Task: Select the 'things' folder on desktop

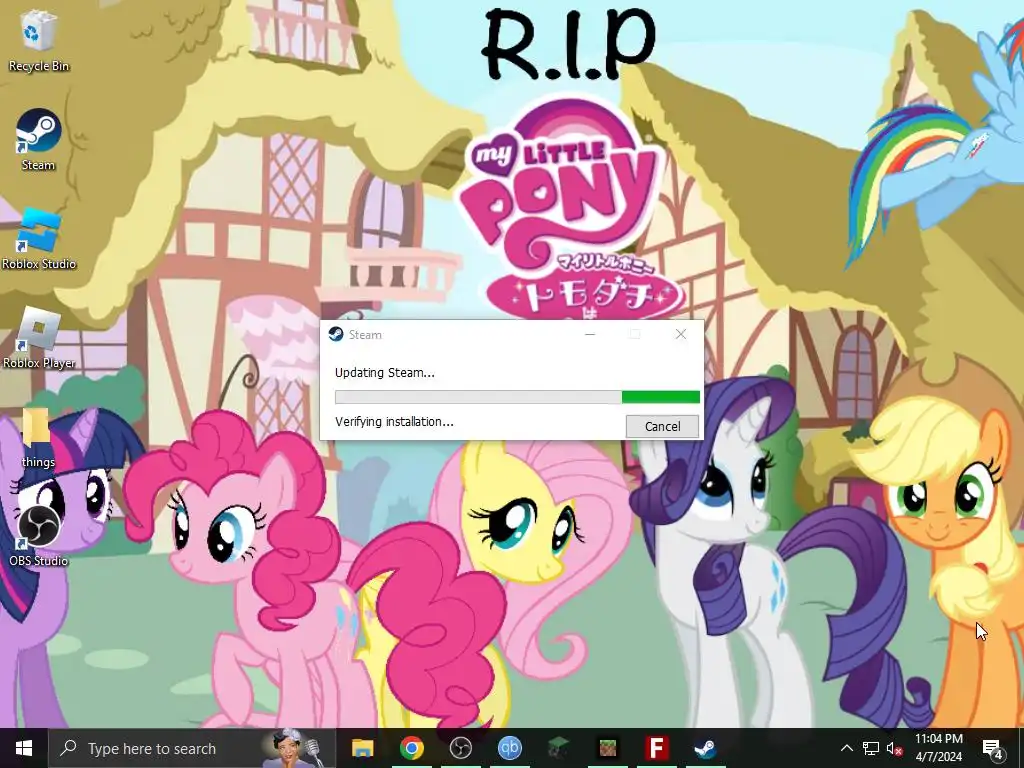Action: click(x=39, y=438)
